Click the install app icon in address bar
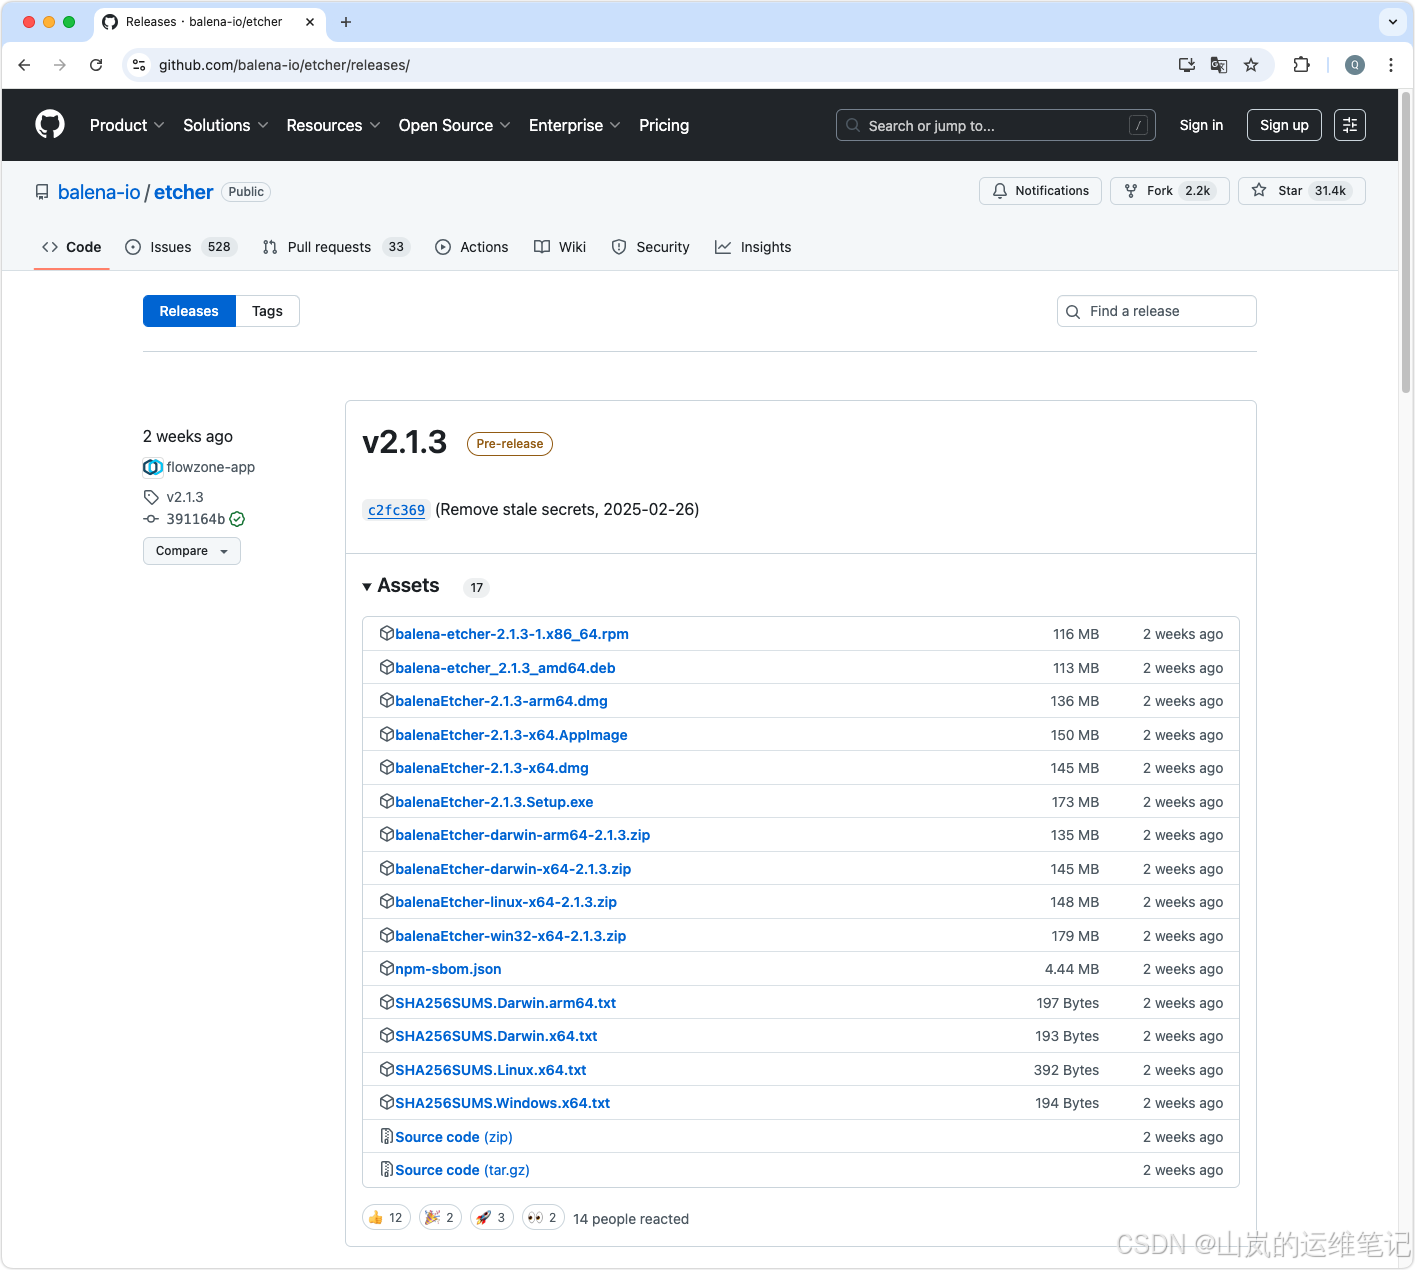 pos(1187,65)
